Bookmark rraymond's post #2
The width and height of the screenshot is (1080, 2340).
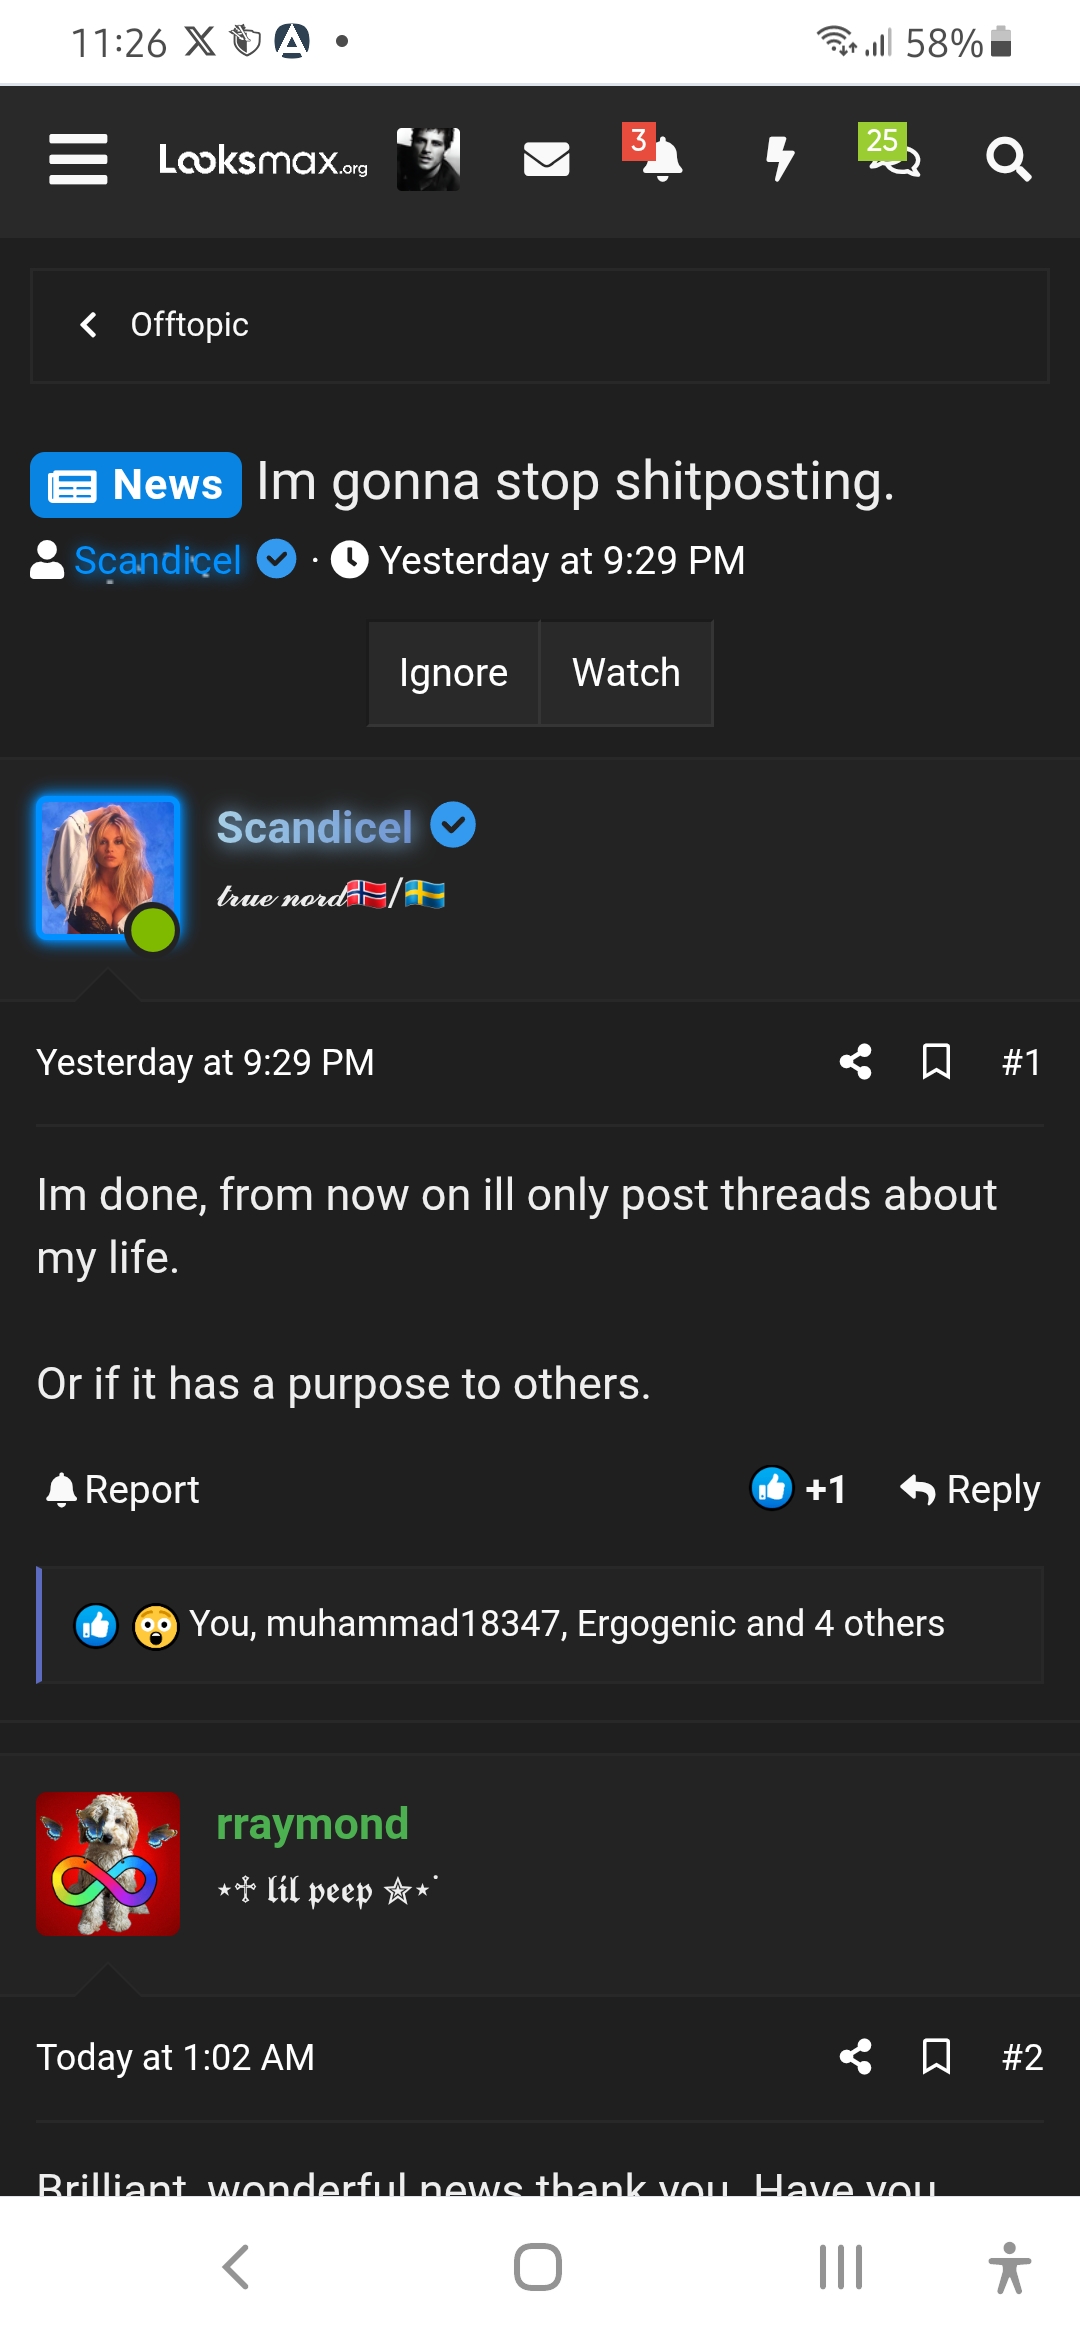click(936, 2057)
